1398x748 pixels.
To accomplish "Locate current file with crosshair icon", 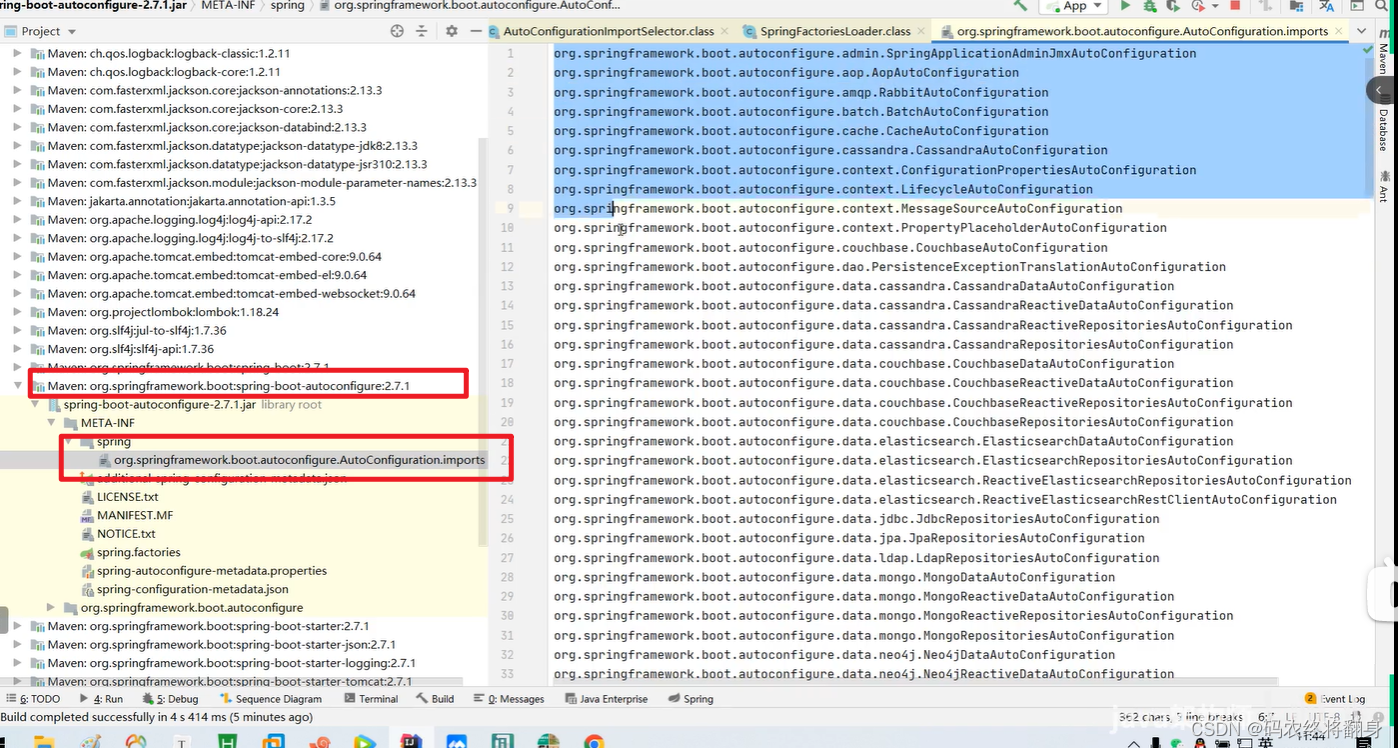I will 397,31.
